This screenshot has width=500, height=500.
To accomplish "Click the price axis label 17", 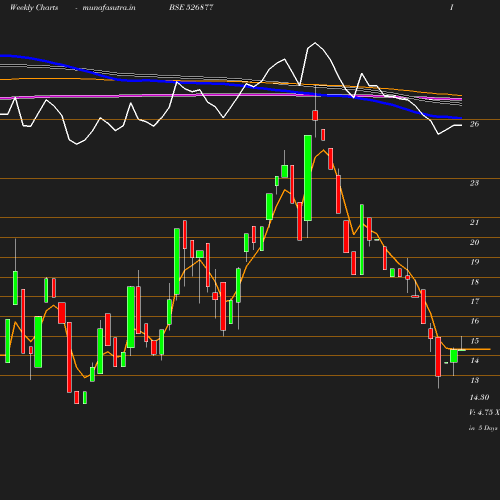I will coord(474,301).
